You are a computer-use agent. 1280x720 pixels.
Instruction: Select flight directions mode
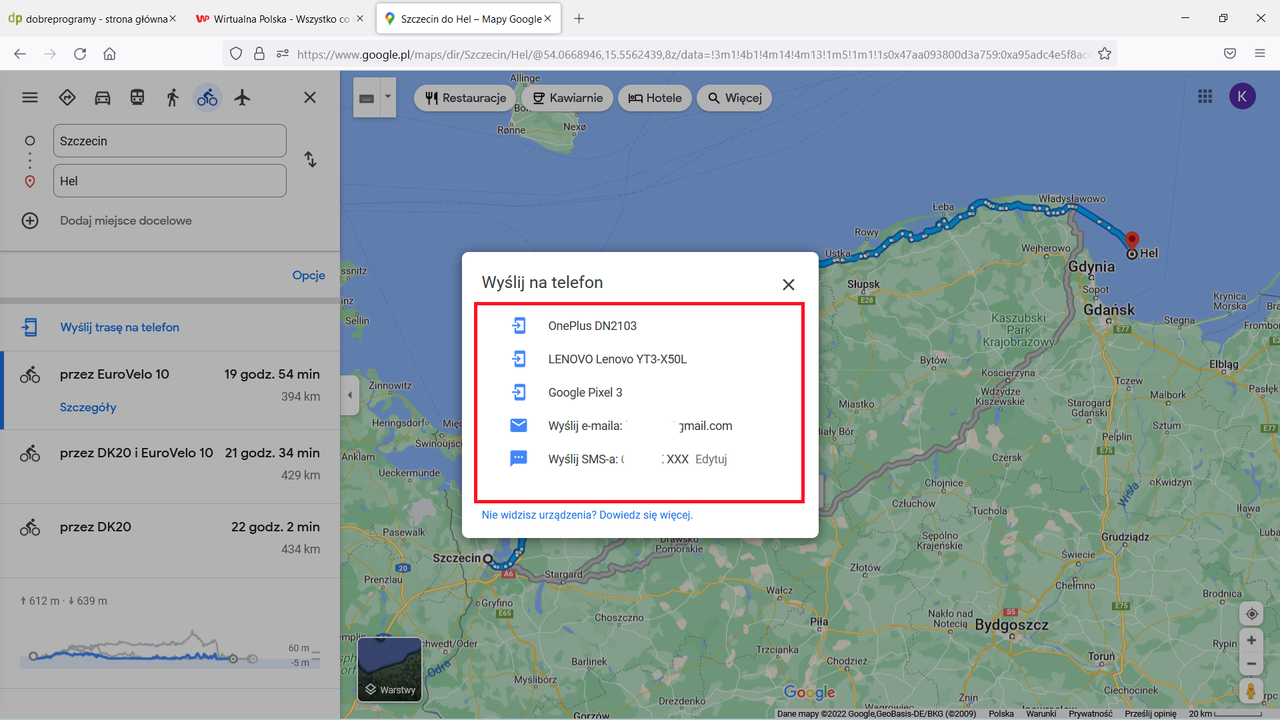click(x=242, y=97)
